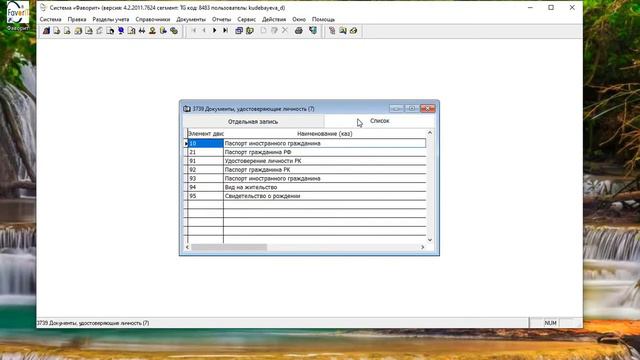Viewport: 640px width, 360px height.
Task: Click the grayed X delete toolbar icon
Action: pos(284,31)
